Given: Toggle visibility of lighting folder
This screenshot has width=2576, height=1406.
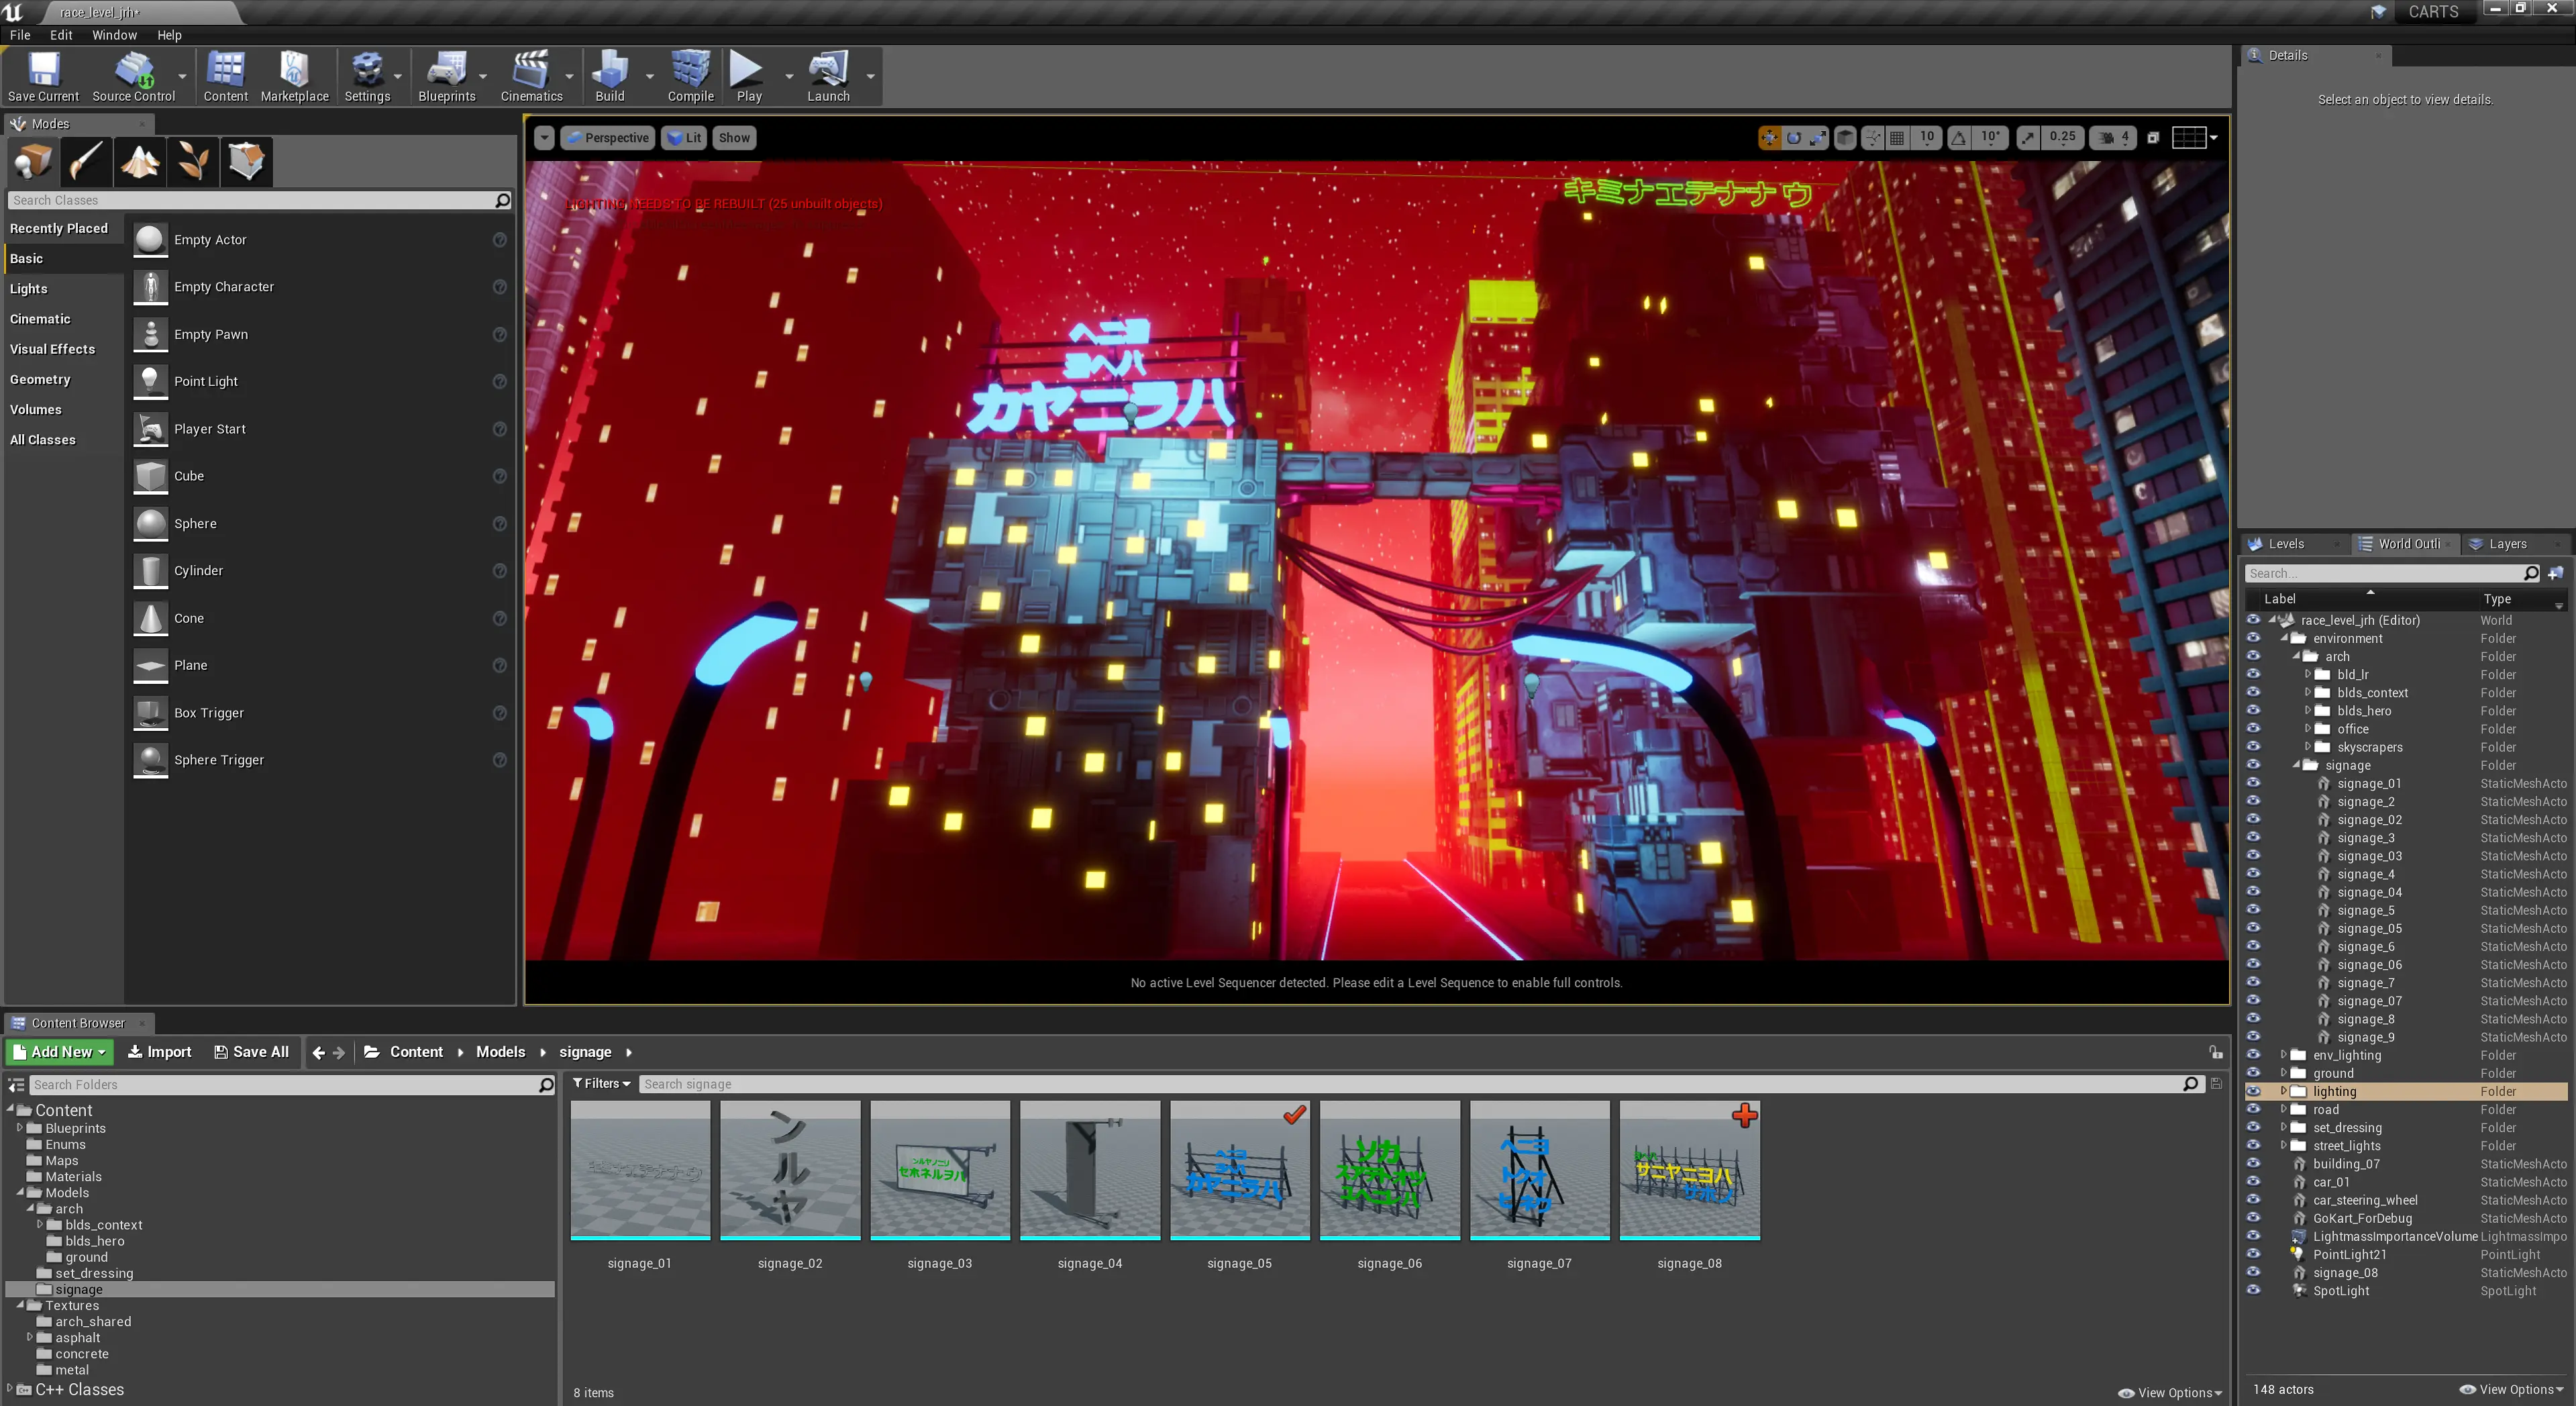Looking at the screenshot, I should point(2253,1091).
